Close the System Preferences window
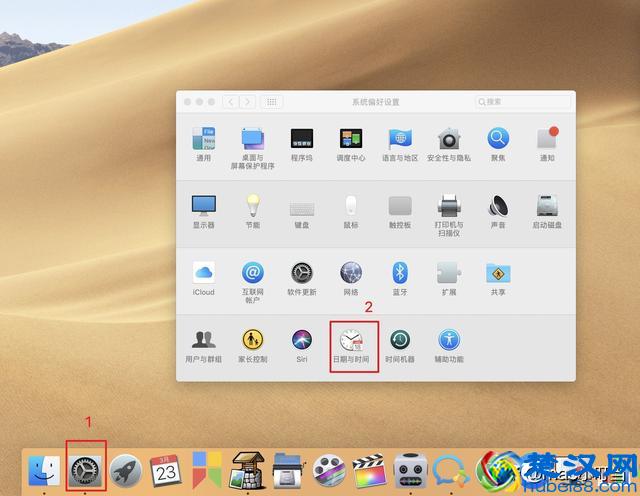The width and height of the screenshot is (640, 496). pyautogui.click(x=187, y=102)
